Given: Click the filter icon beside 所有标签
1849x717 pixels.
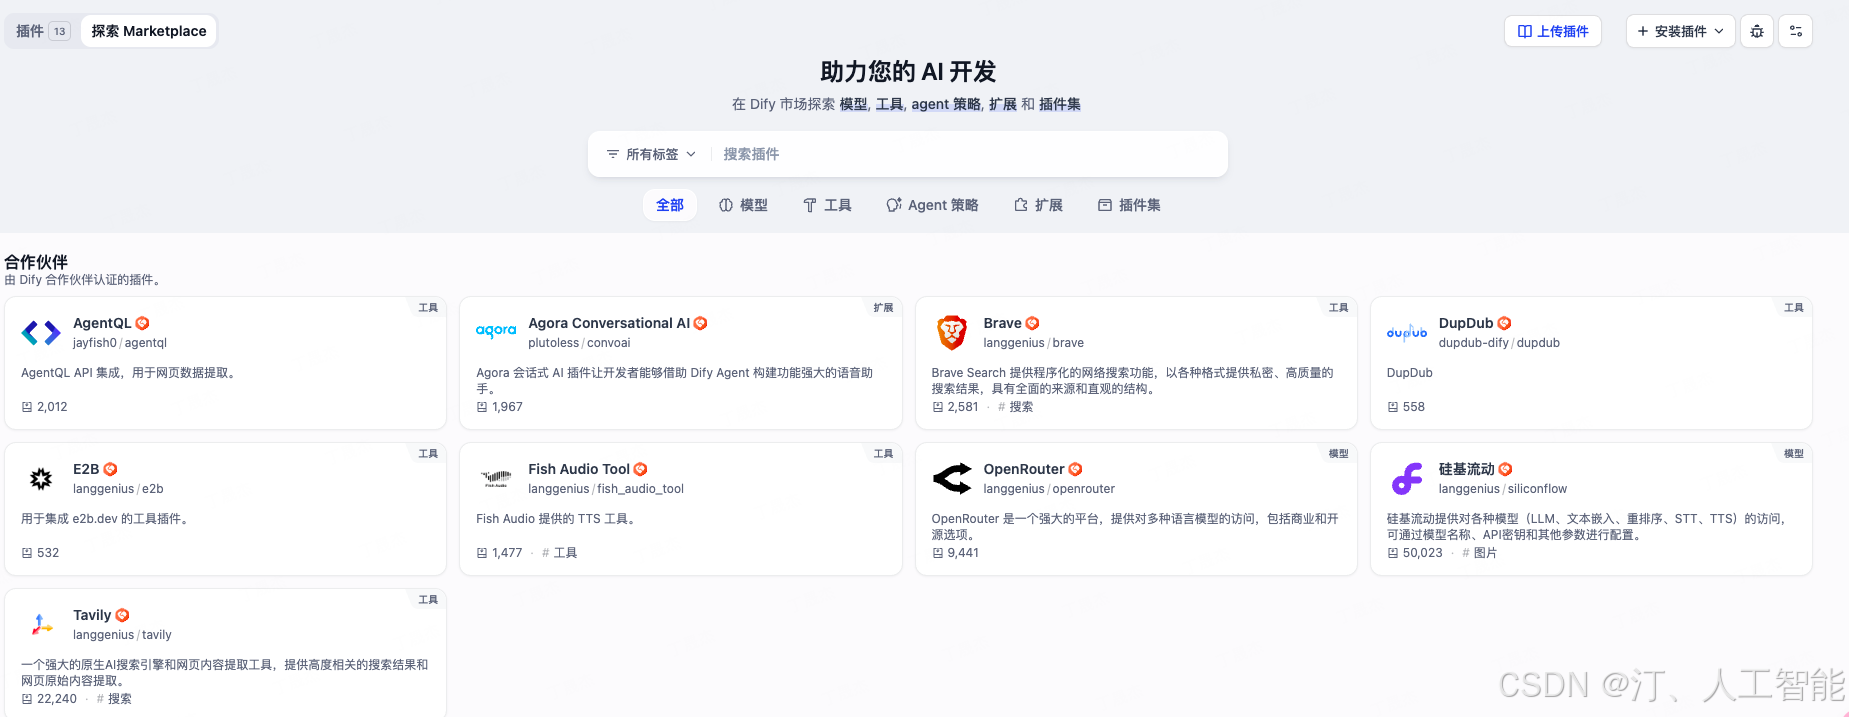Looking at the screenshot, I should point(613,154).
